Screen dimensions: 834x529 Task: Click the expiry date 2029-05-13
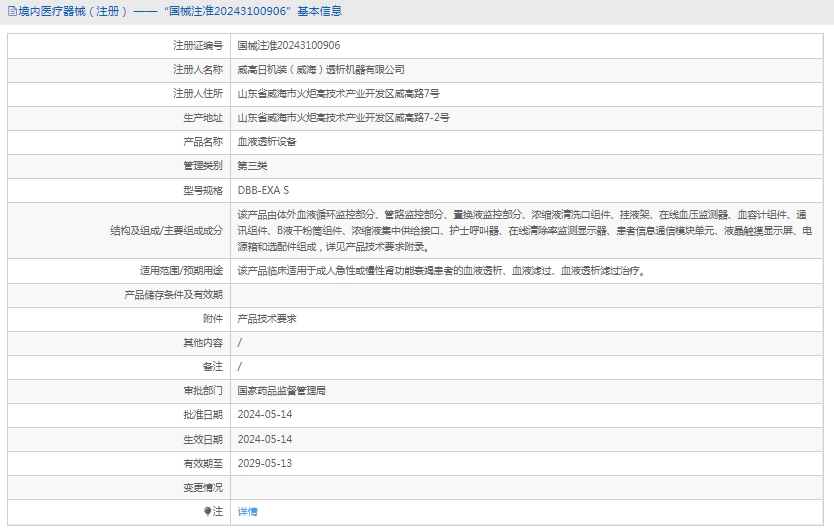264,463
